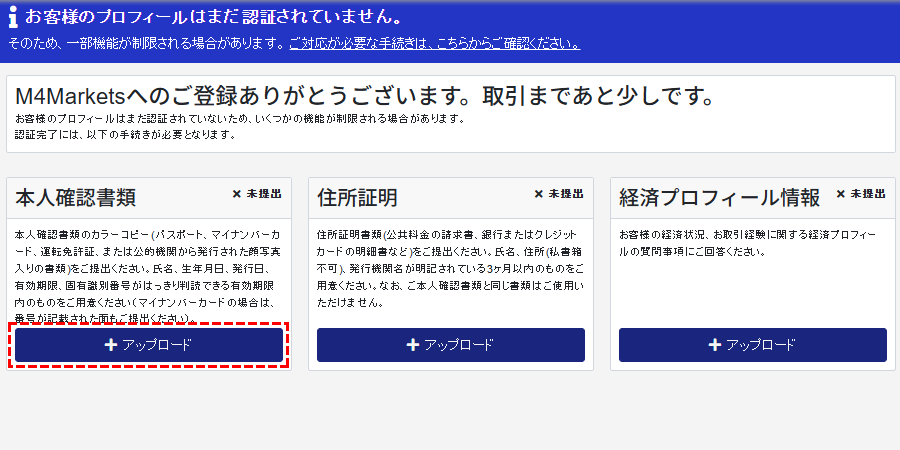Open the link ご対応が必要な手続きは、こちらからご確認ください

(x=435, y=44)
